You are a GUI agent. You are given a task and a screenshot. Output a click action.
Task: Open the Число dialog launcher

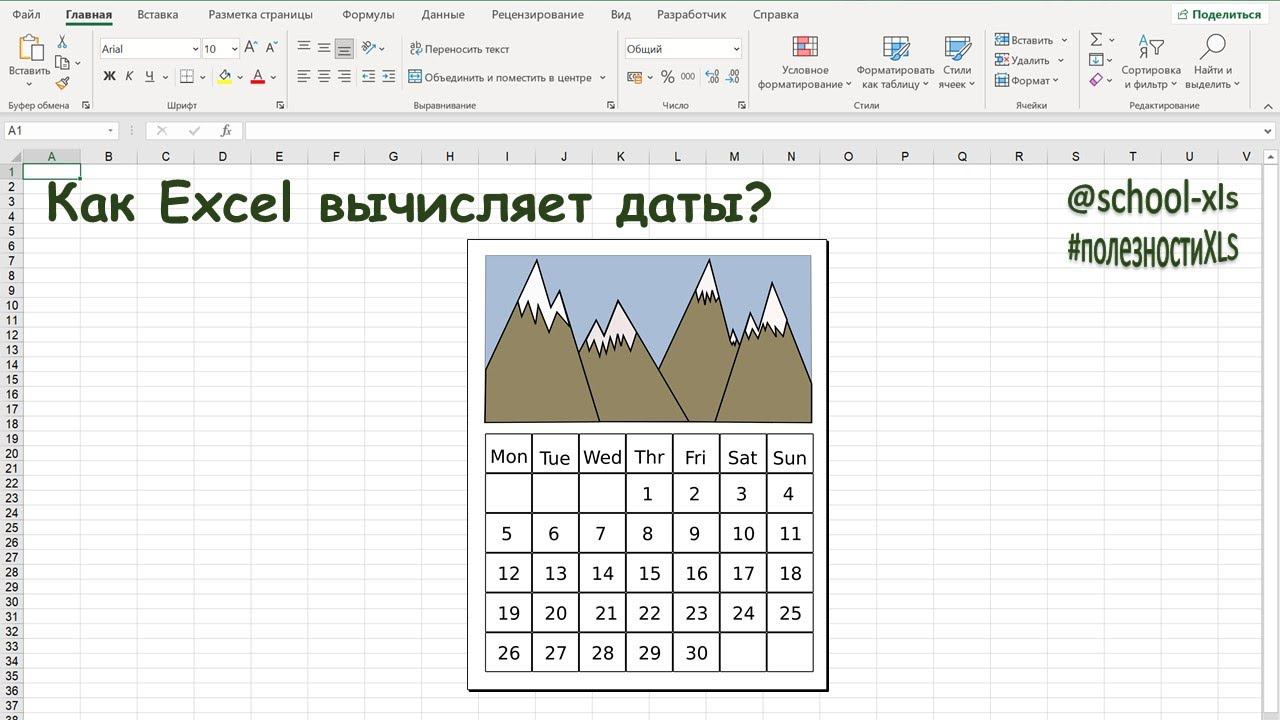741,105
